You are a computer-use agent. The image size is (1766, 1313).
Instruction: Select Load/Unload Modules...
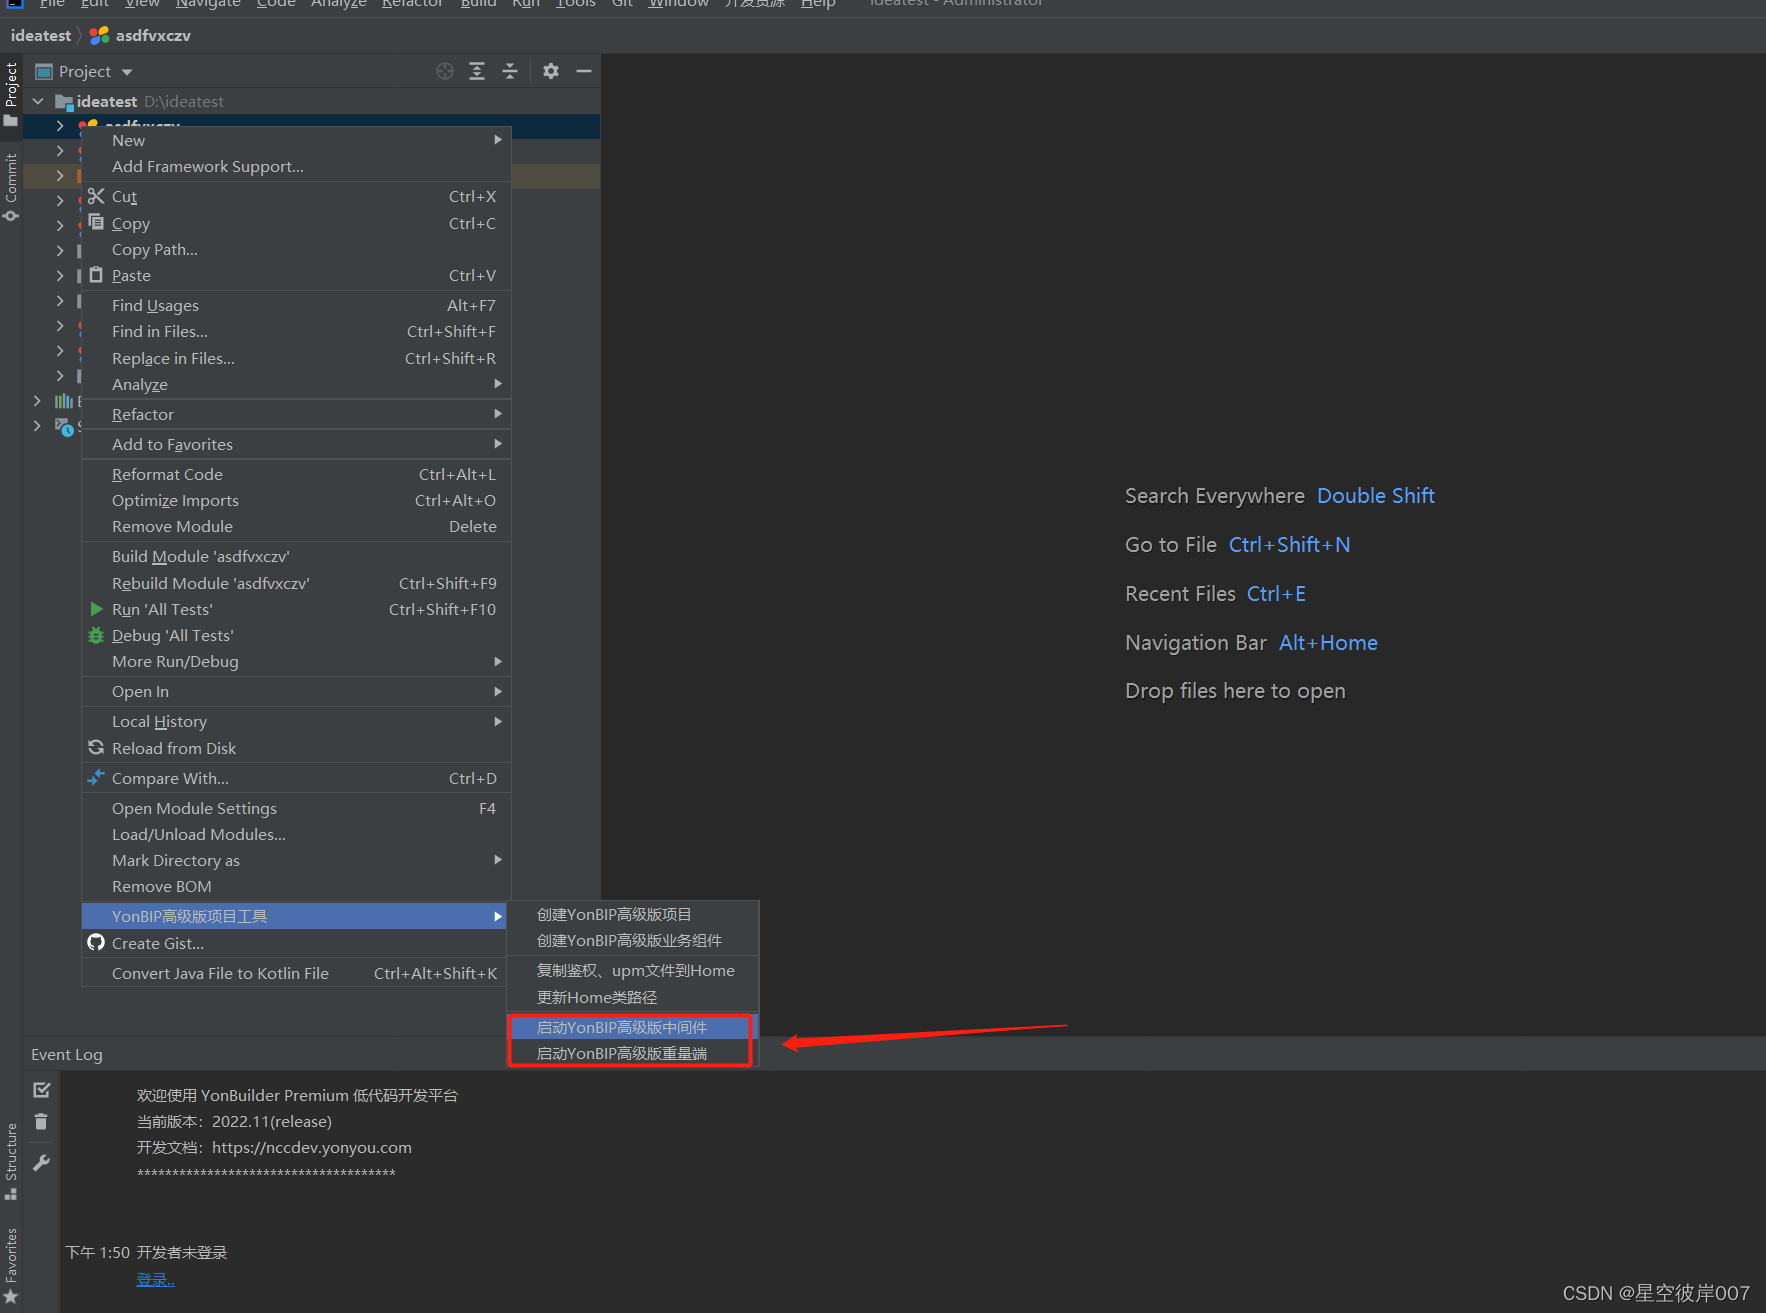click(296, 835)
